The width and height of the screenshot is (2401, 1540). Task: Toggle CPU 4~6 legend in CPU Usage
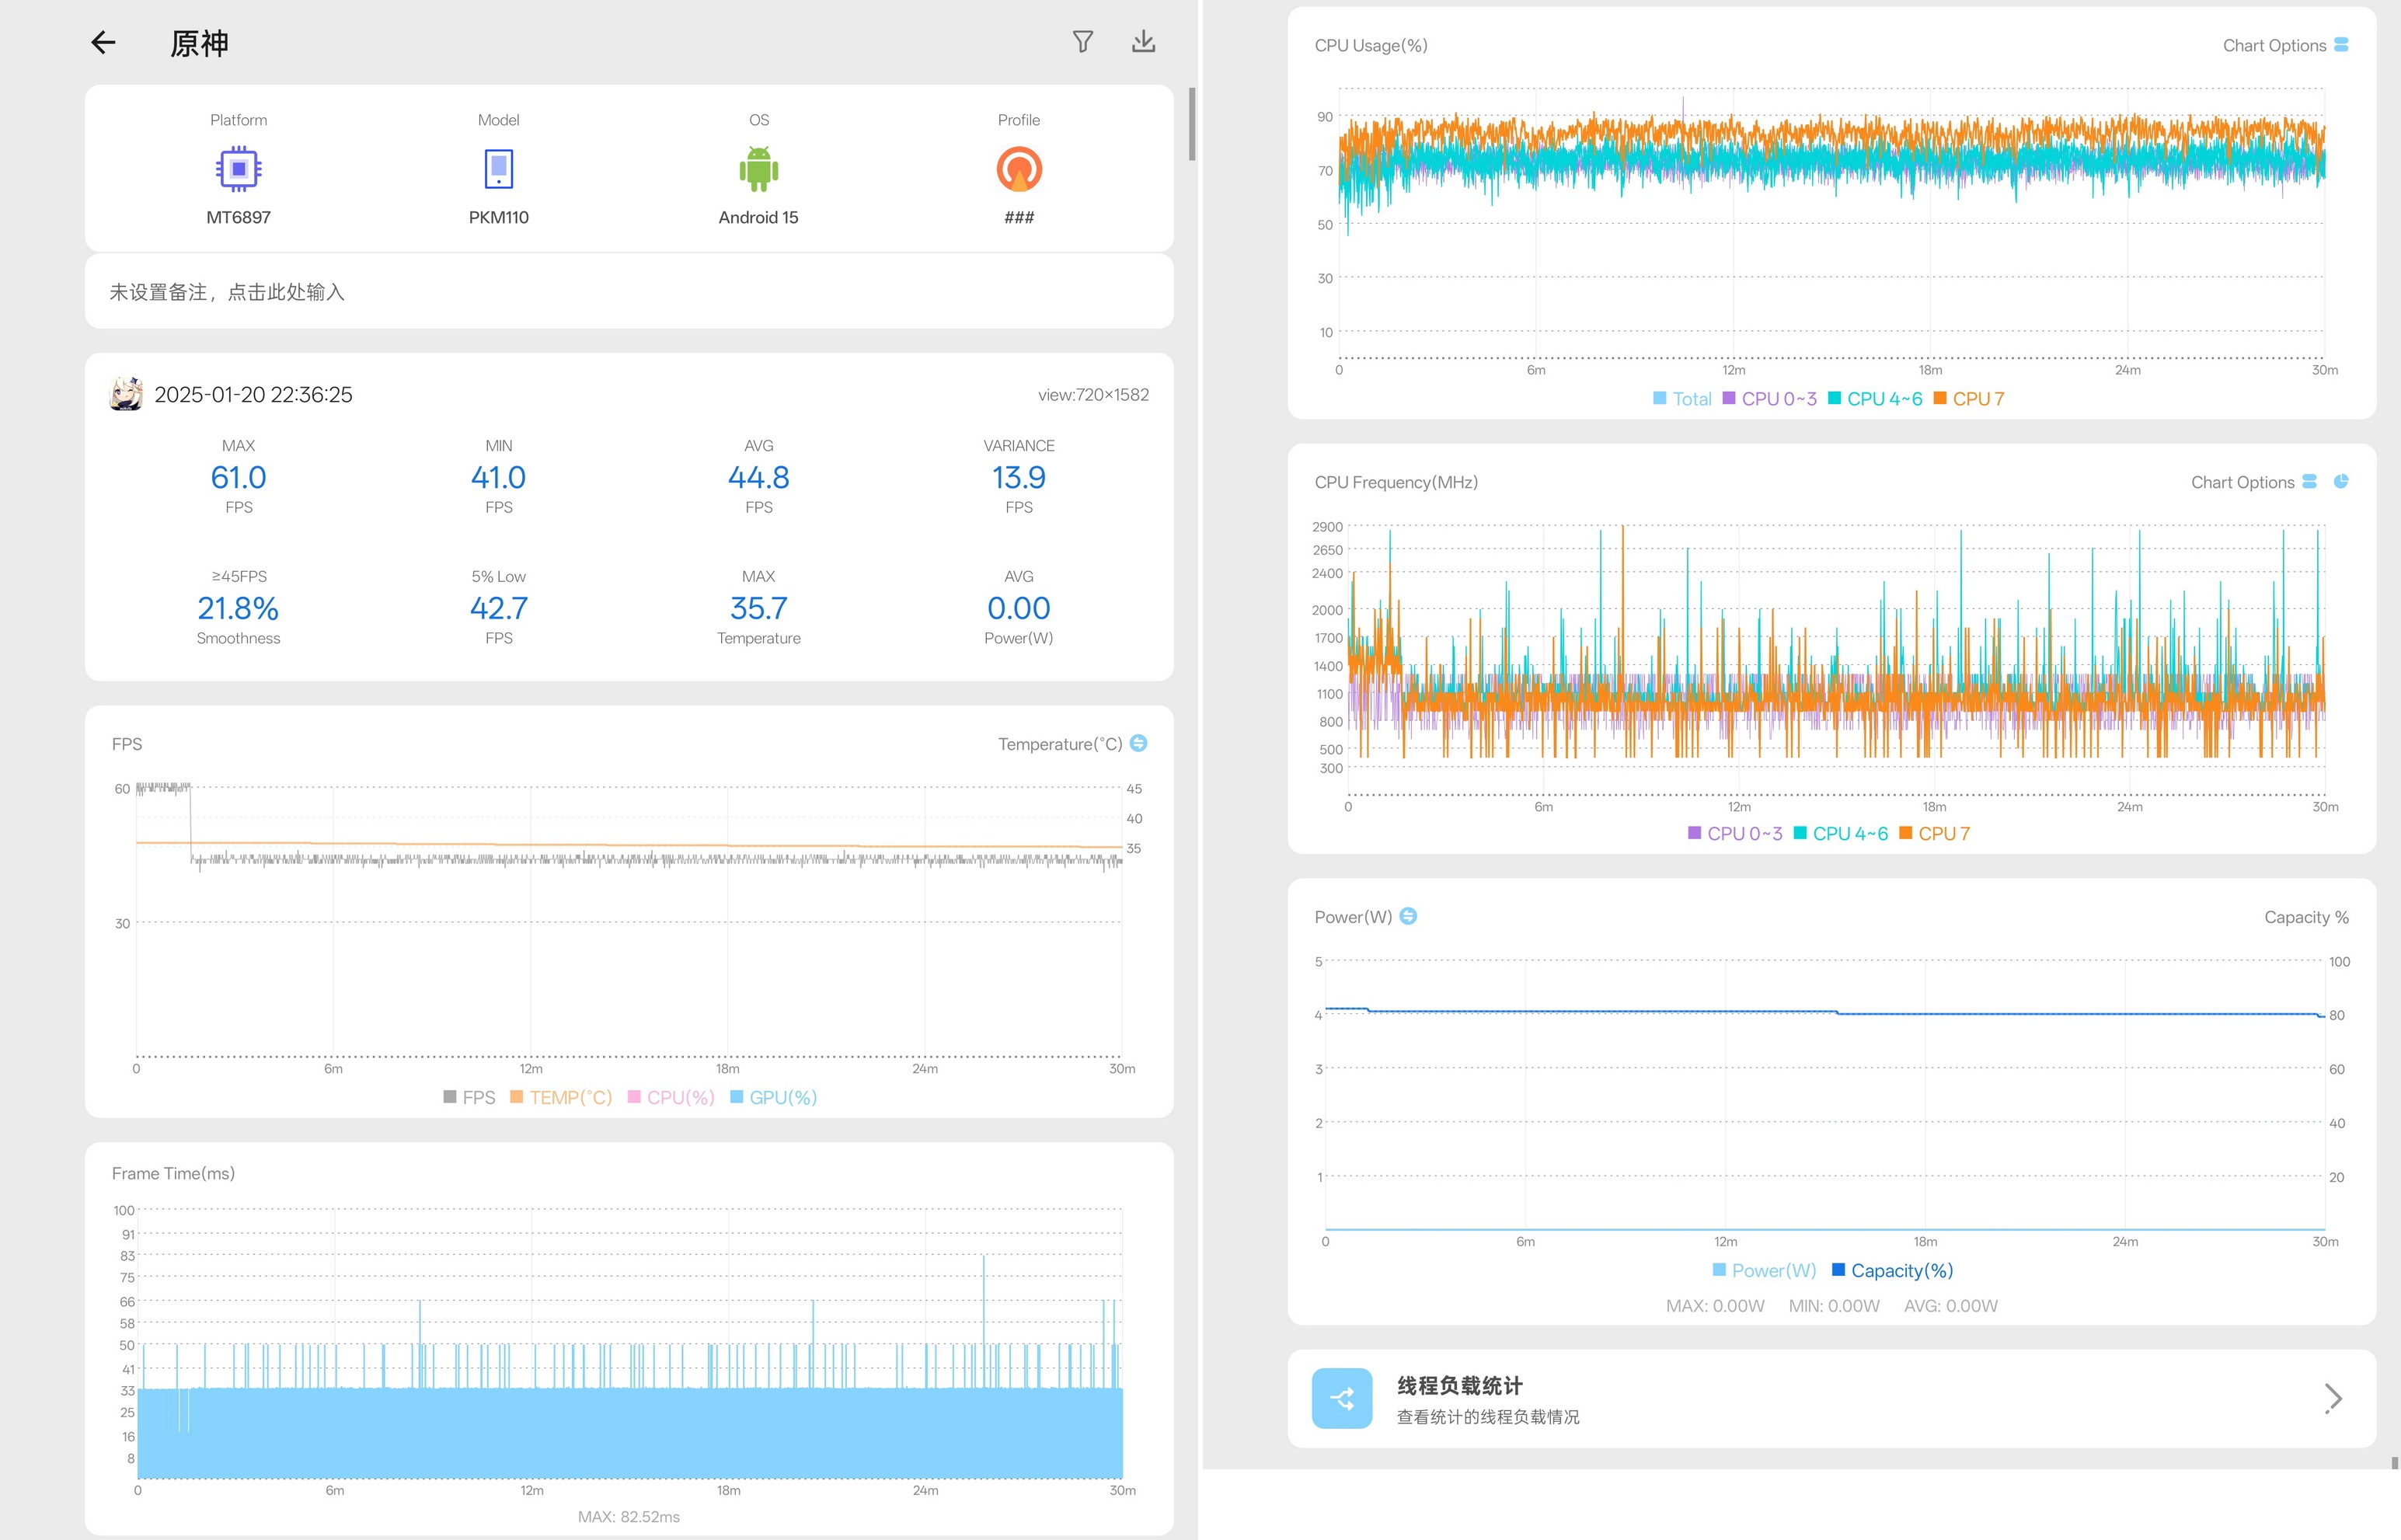1875,399
